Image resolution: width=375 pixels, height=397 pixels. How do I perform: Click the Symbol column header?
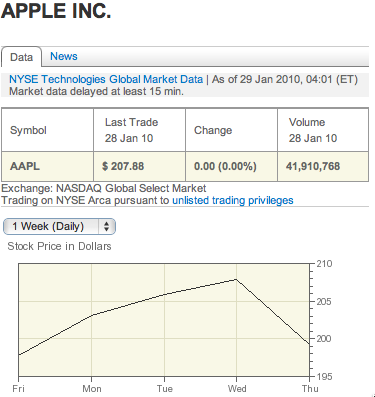click(48, 130)
